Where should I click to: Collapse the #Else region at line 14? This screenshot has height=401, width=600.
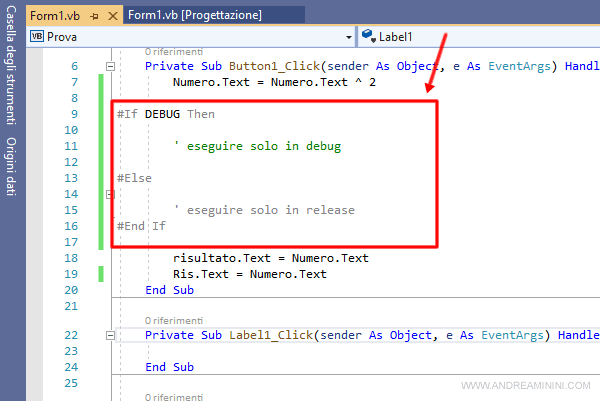pos(110,194)
